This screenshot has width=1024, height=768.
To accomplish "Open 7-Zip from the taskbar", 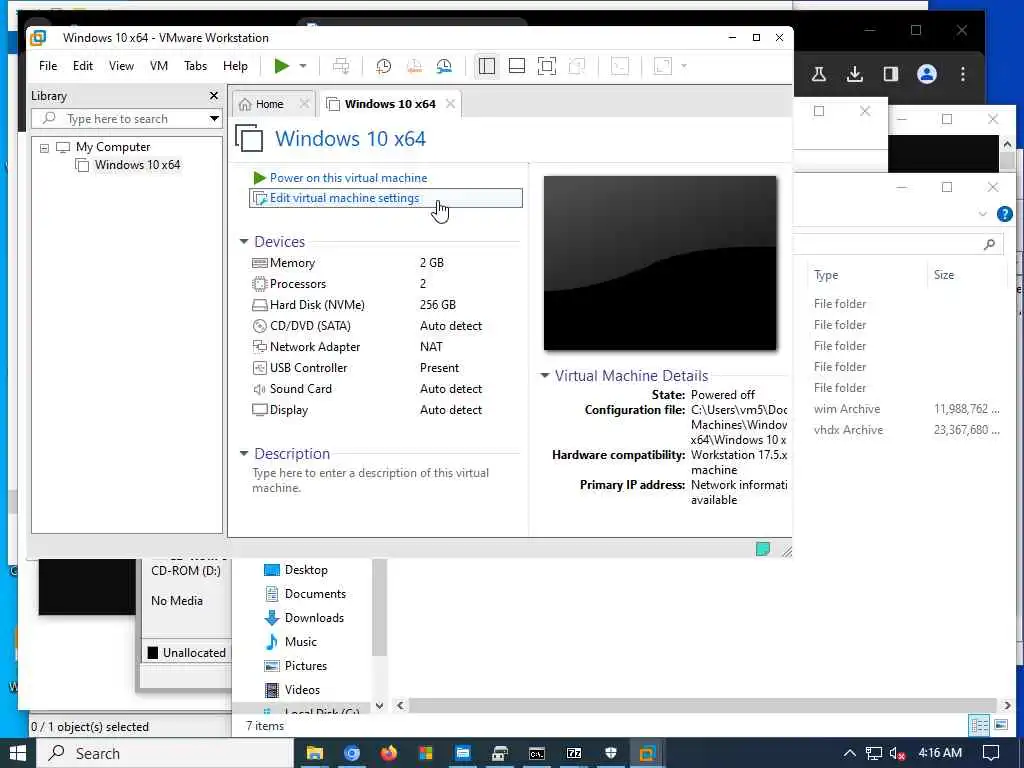I will [574, 754].
